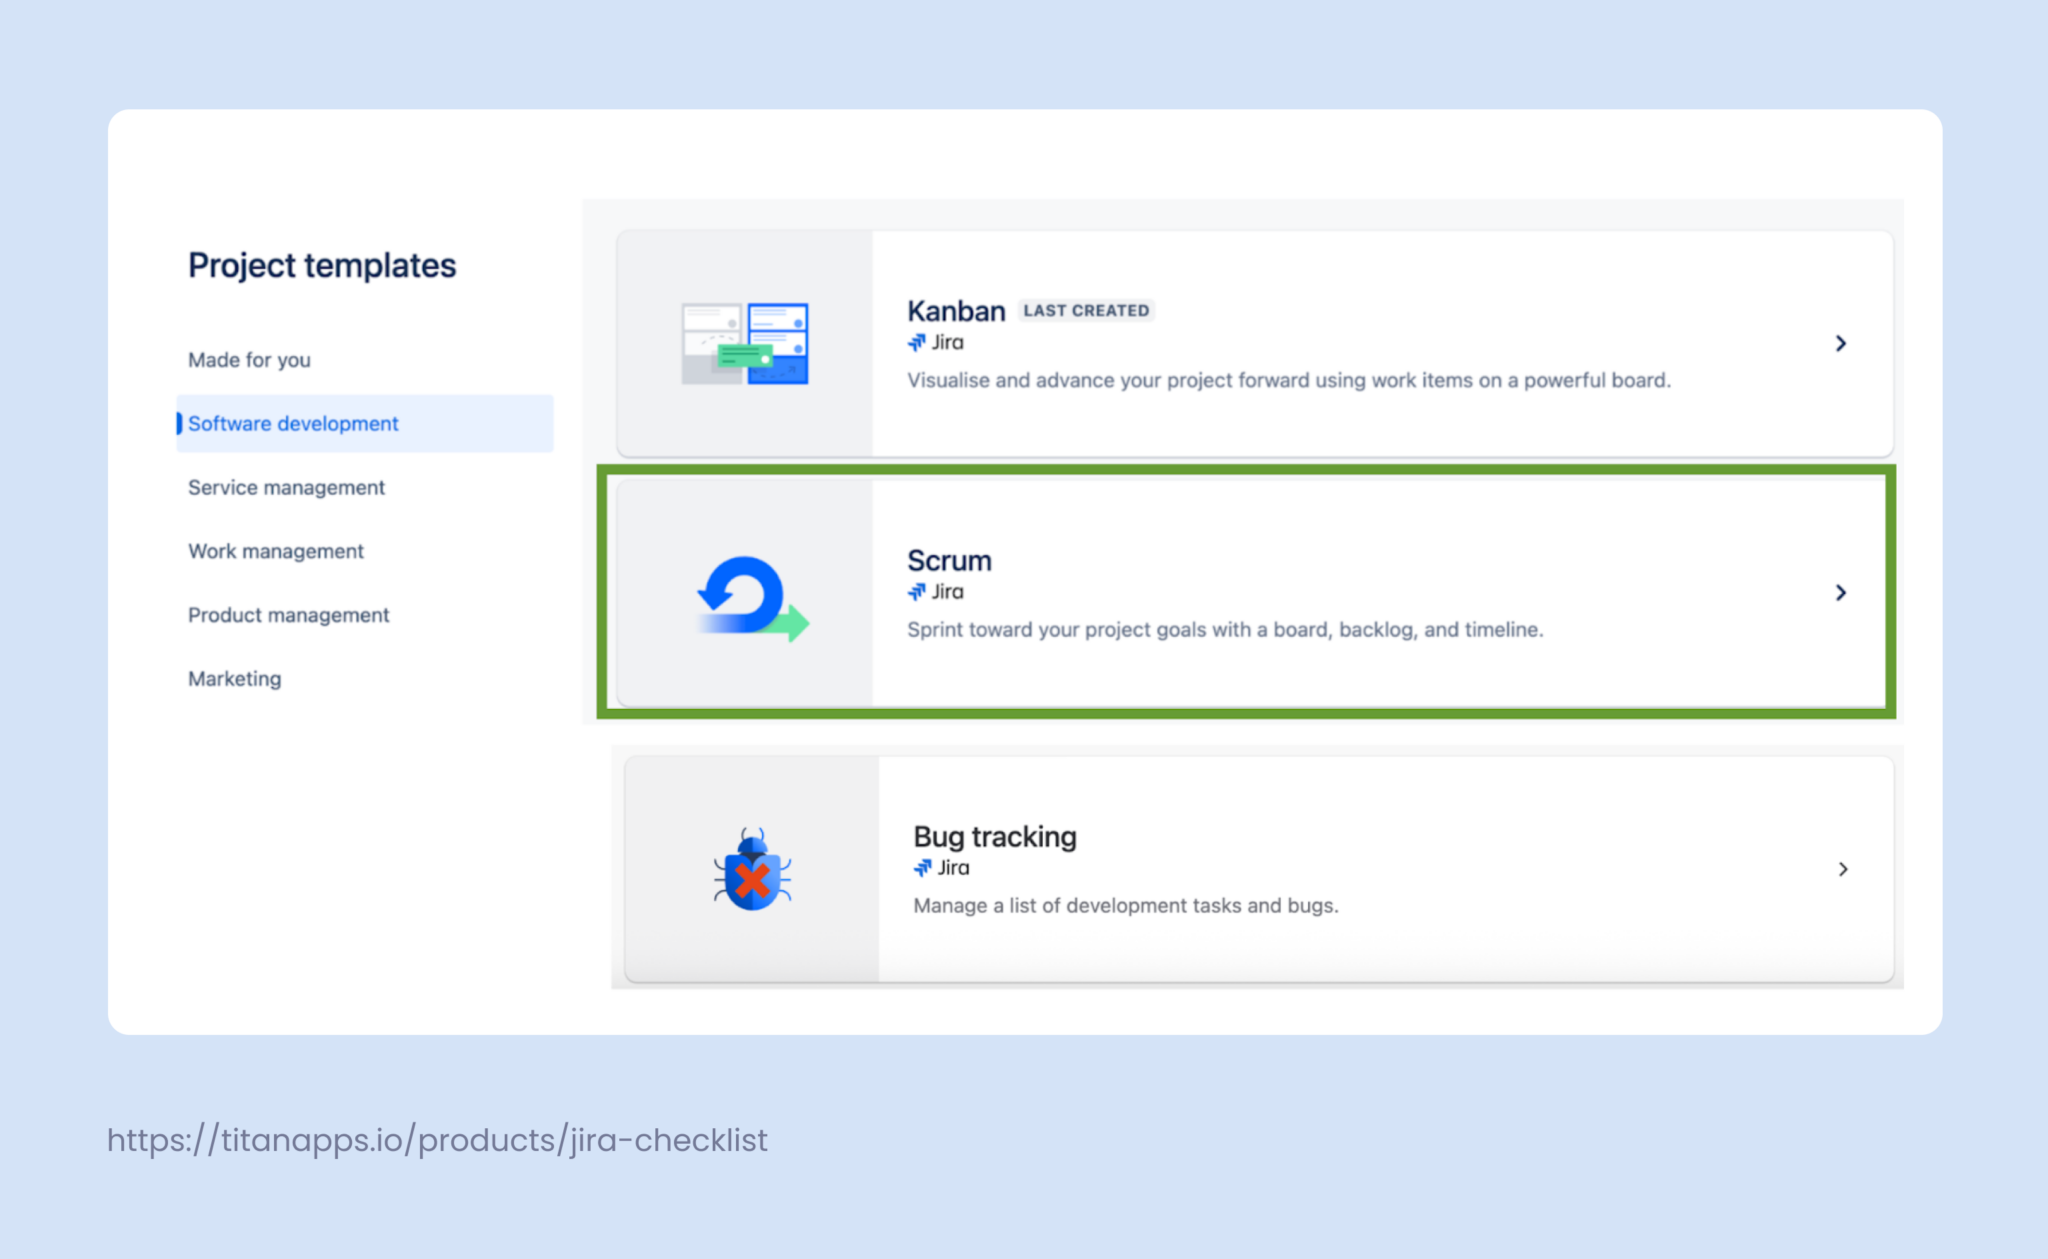Open the Scrum template via its chevron
2048x1259 pixels.
pyautogui.click(x=1841, y=592)
